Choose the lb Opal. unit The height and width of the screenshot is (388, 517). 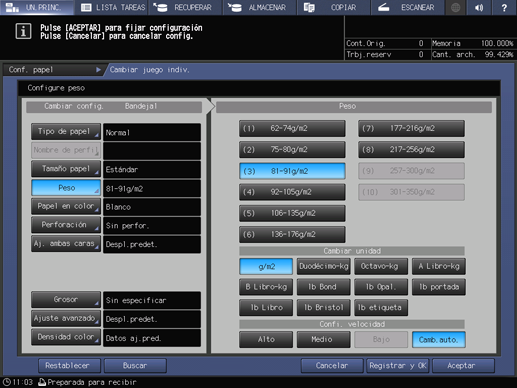coord(381,287)
